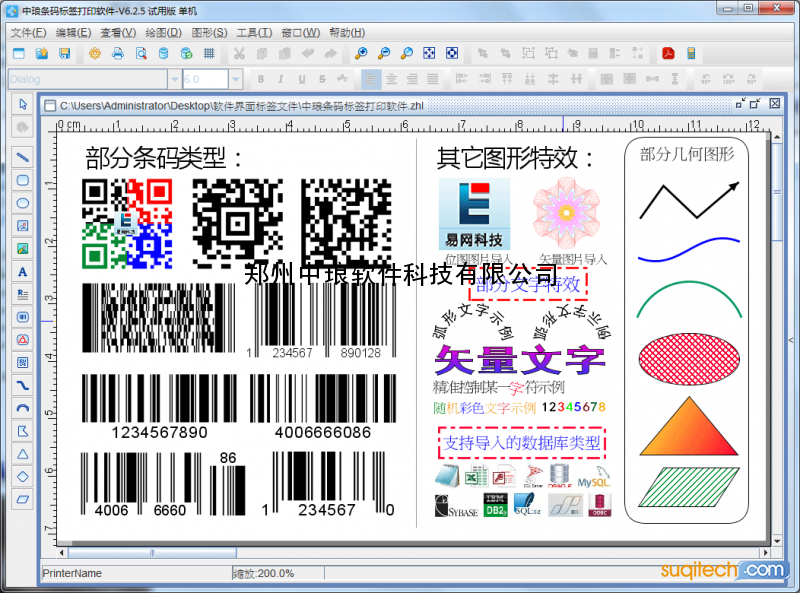
Task: Click the blue fit-to-page circle icon
Action: pos(452,53)
